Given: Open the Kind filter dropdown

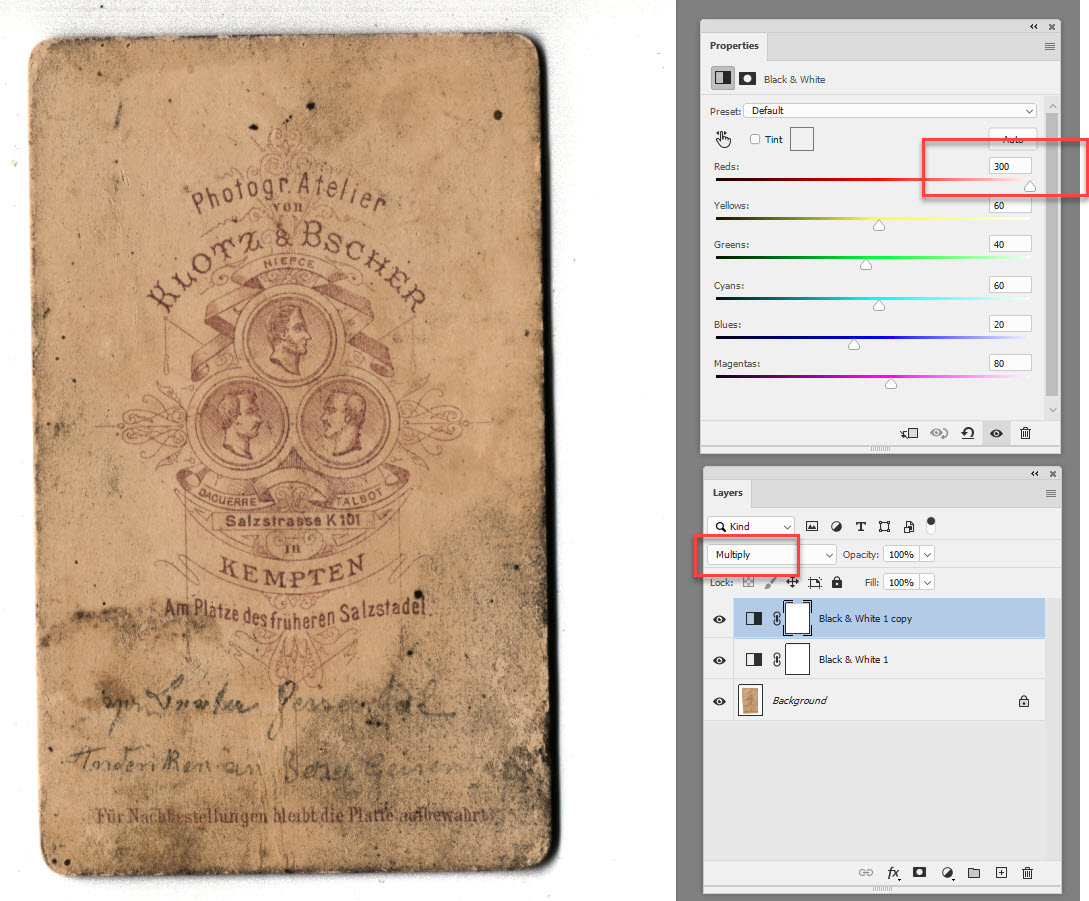Looking at the screenshot, I should pyautogui.click(x=750, y=525).
